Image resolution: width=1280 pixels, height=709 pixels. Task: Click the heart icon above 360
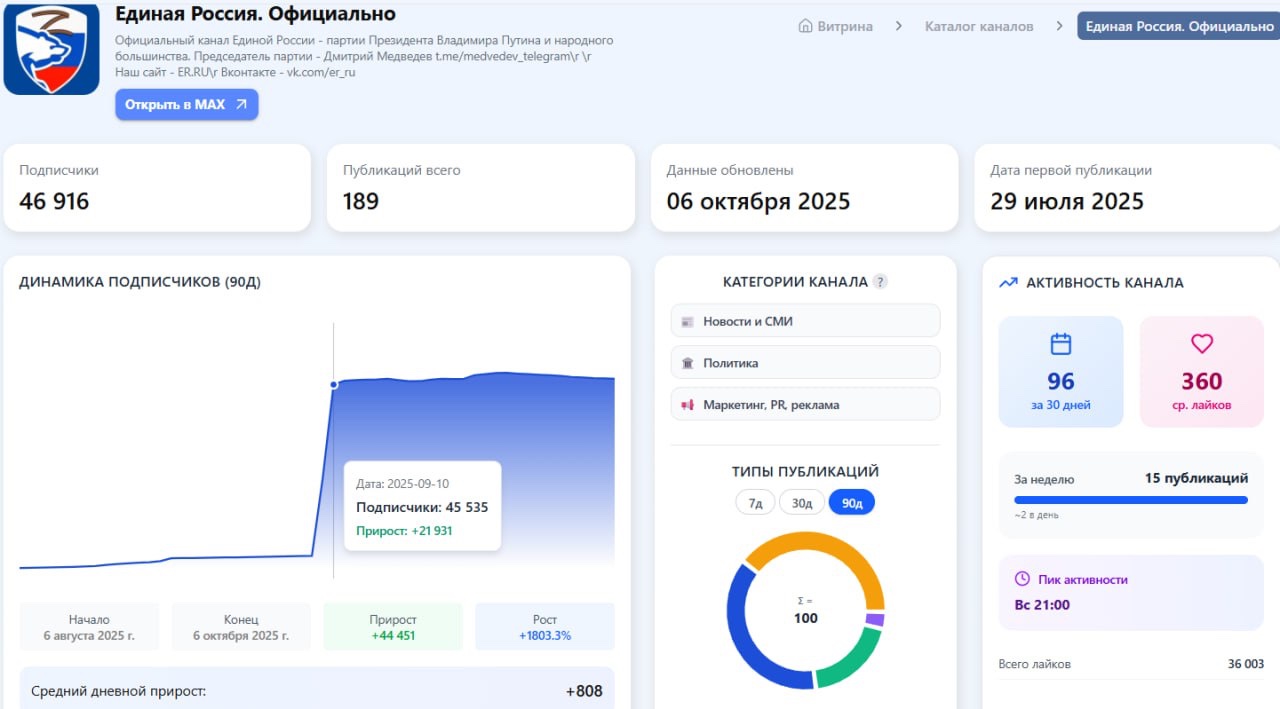point(1202,344)
